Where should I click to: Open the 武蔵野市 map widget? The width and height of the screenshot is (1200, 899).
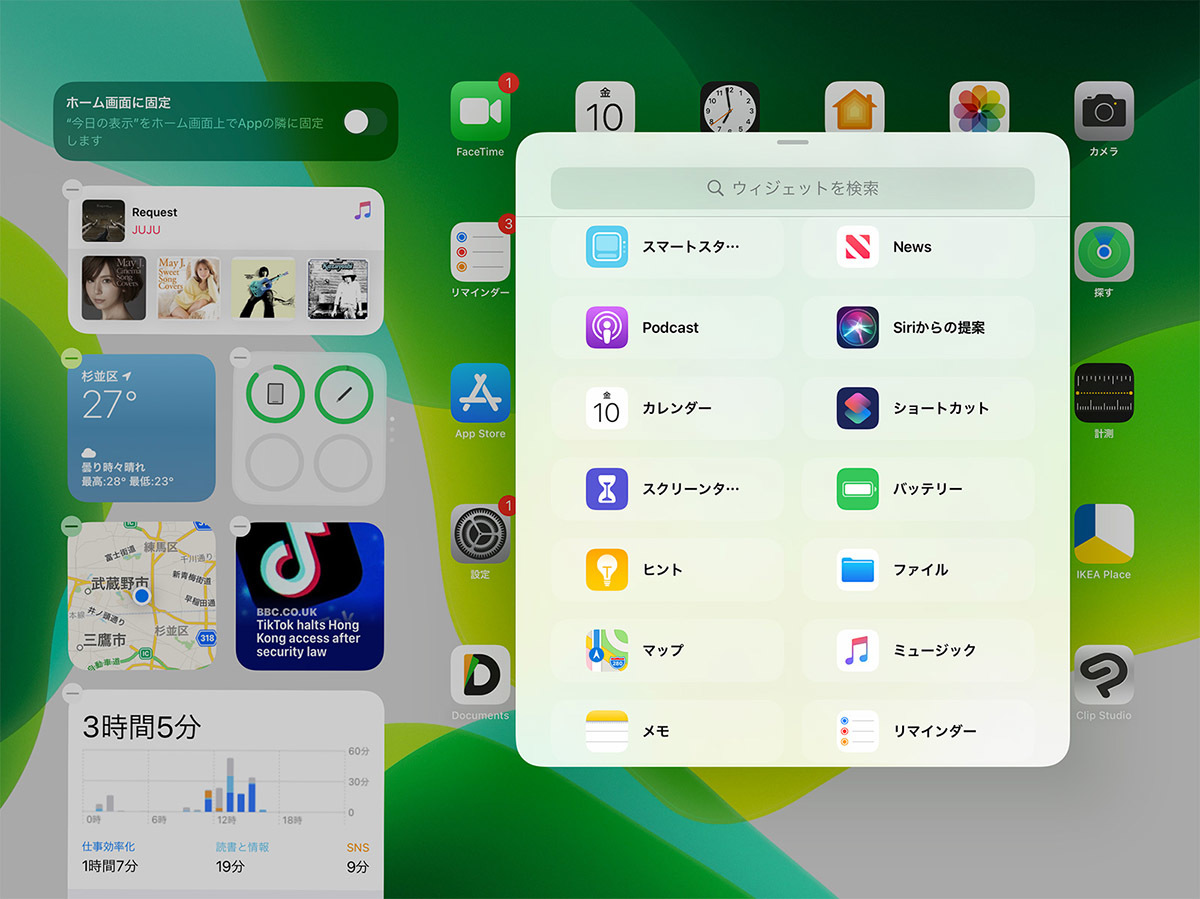point(142,596)
